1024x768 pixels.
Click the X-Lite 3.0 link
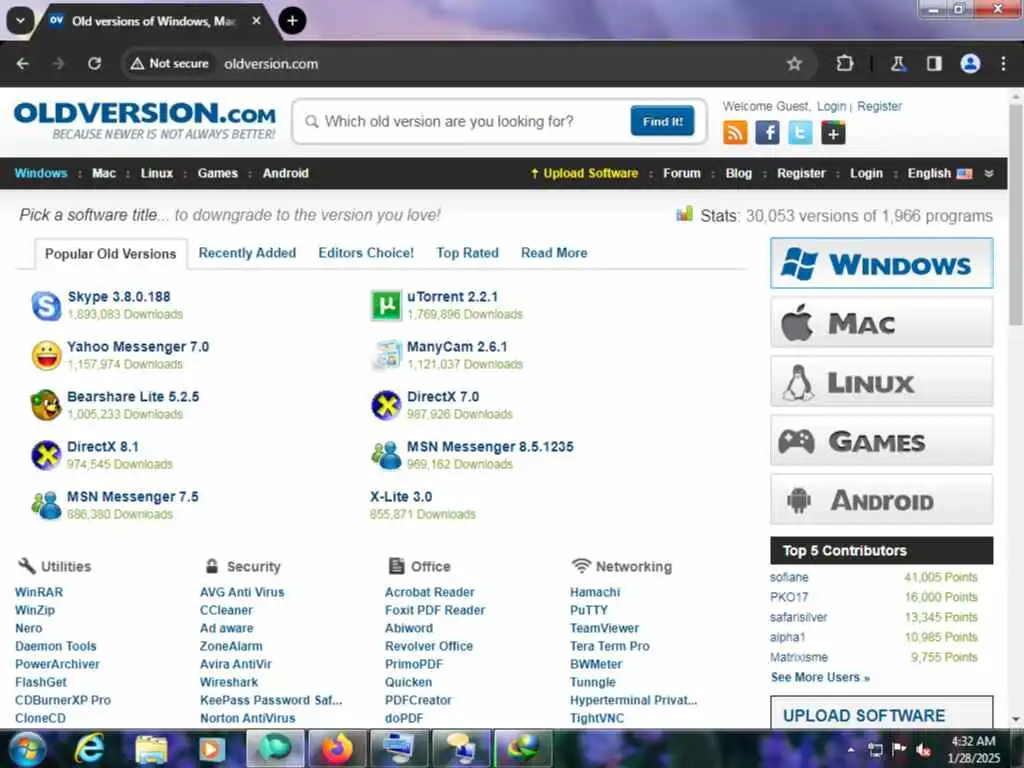[401, 497]
